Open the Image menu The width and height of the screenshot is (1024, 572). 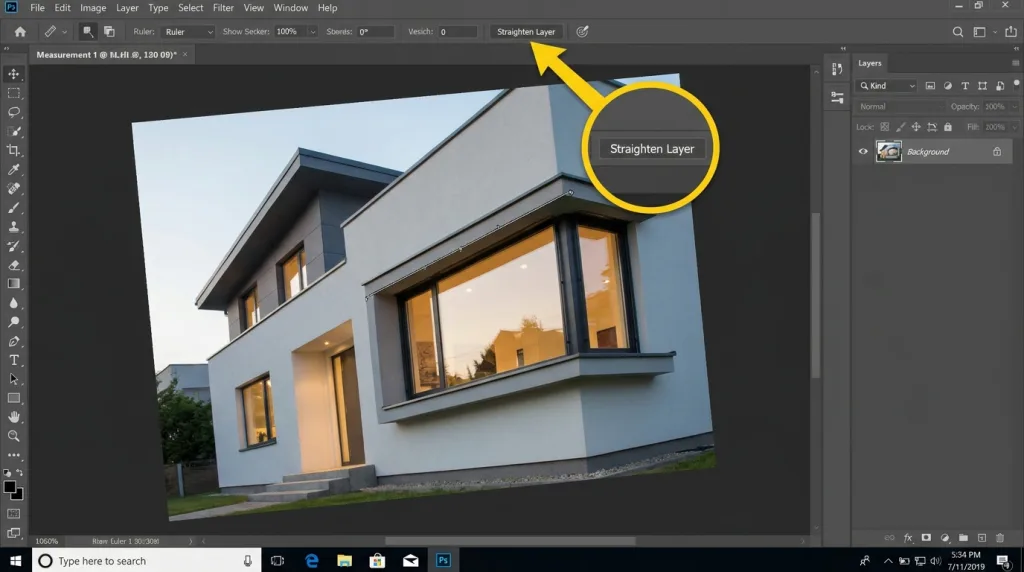click(x=93, y=8)
